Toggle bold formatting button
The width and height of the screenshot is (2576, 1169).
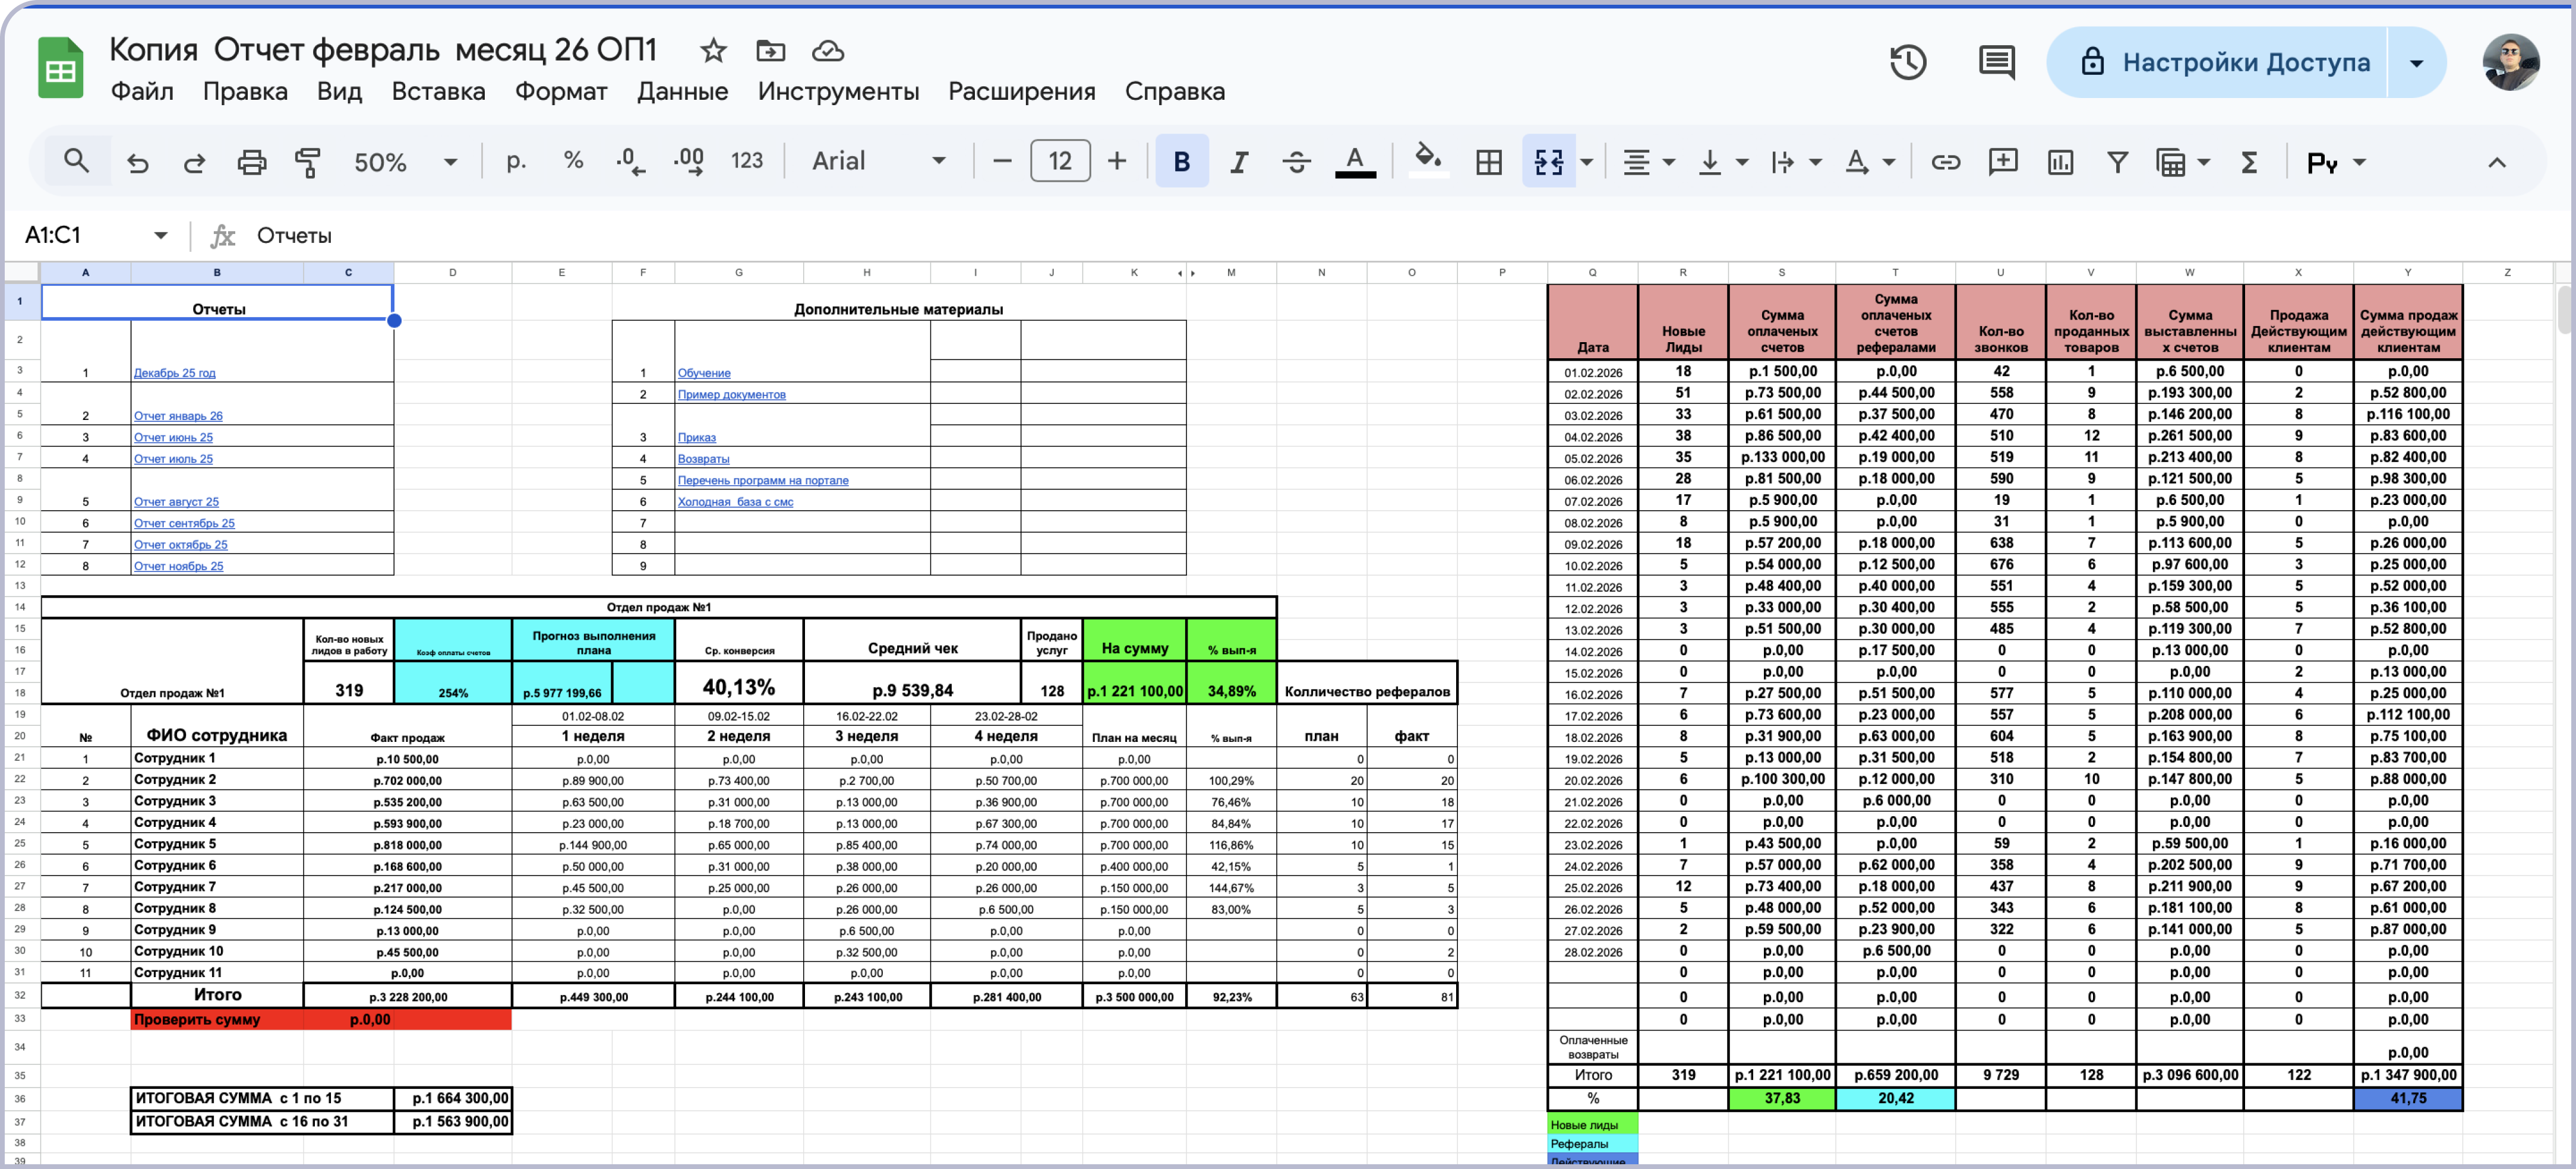pyautogui.click(x=1181, y=162)
